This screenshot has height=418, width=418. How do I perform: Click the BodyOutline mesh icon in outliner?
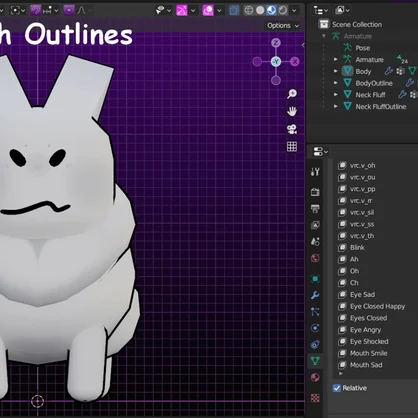(347, 83)
